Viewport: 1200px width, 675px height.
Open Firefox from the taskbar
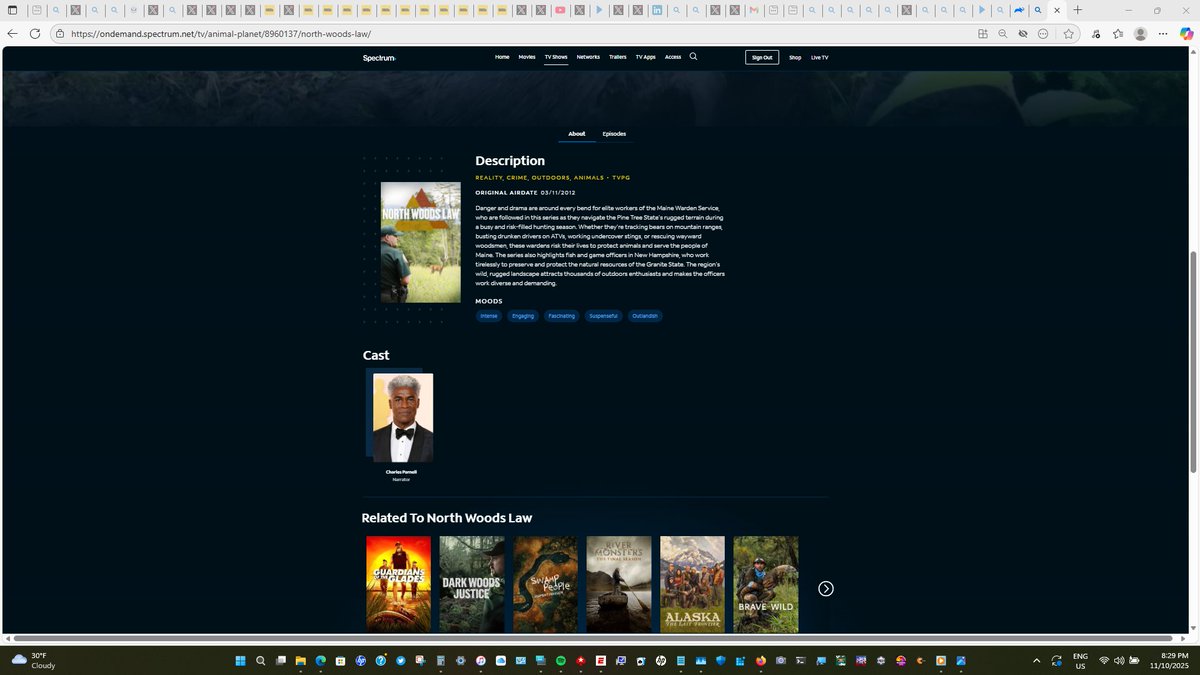pos(760,660)
